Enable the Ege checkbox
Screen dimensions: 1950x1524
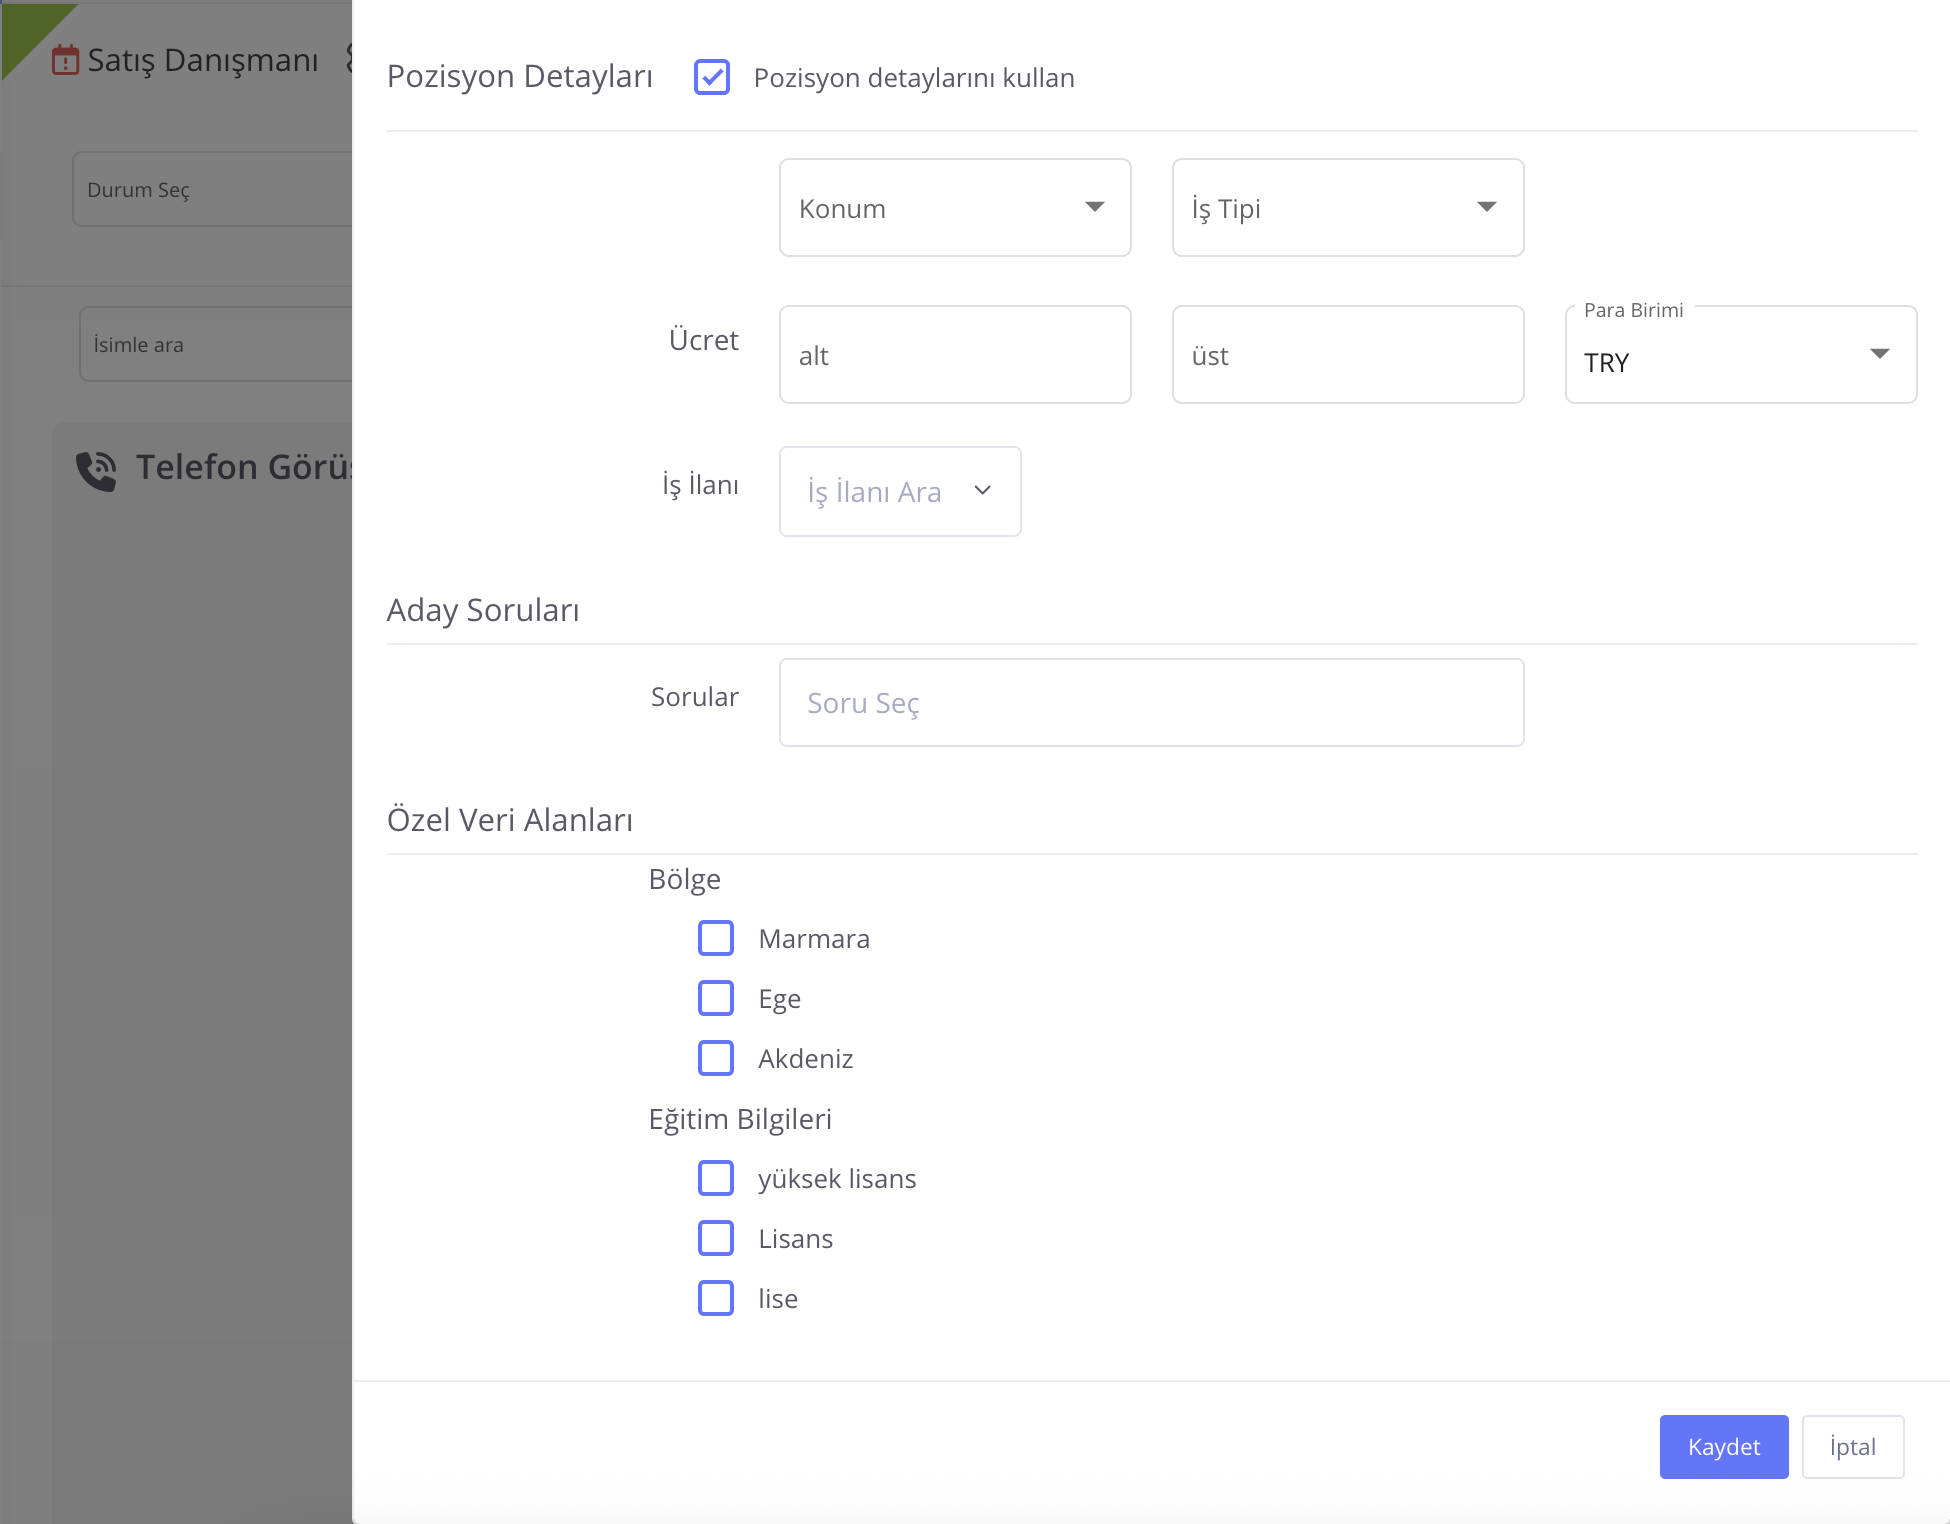pyautogui.click(x=716, y=999)
